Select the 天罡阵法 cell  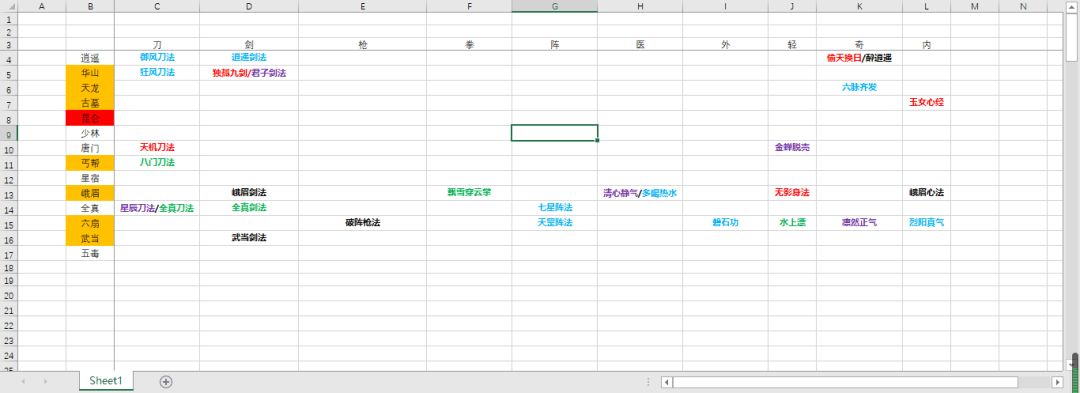tap(554, 222)
